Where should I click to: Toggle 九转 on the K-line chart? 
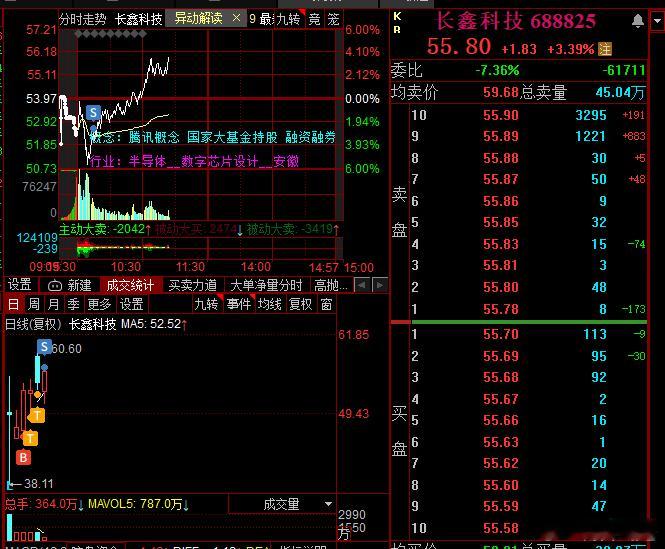click(206, 304)
